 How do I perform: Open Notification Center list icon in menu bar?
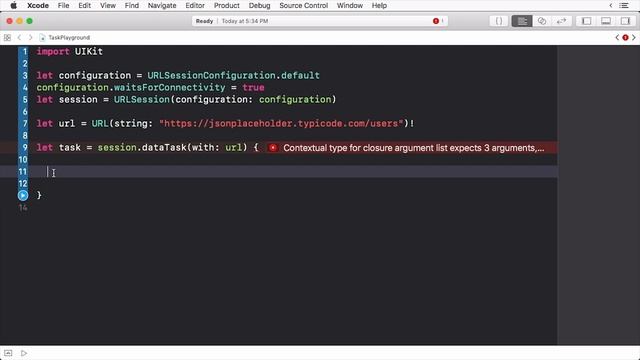coord(624,5)
